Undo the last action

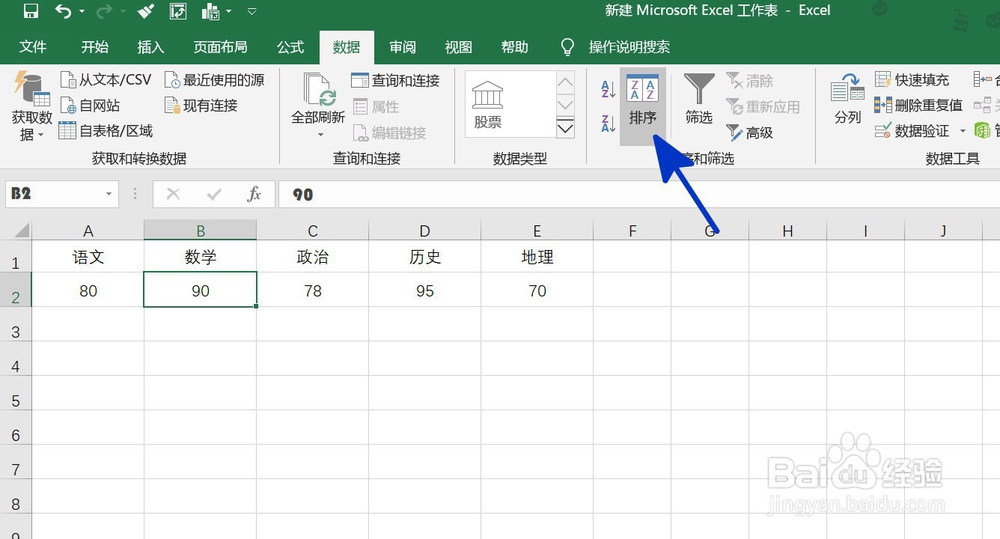[63, 11]
